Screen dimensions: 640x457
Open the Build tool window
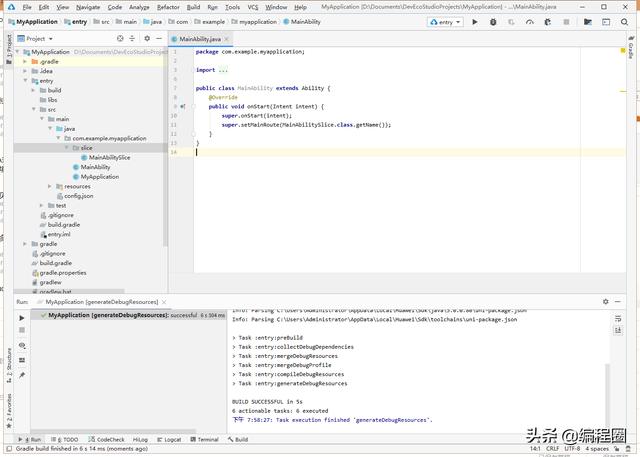pyautogui.click(x=238, y=439)
